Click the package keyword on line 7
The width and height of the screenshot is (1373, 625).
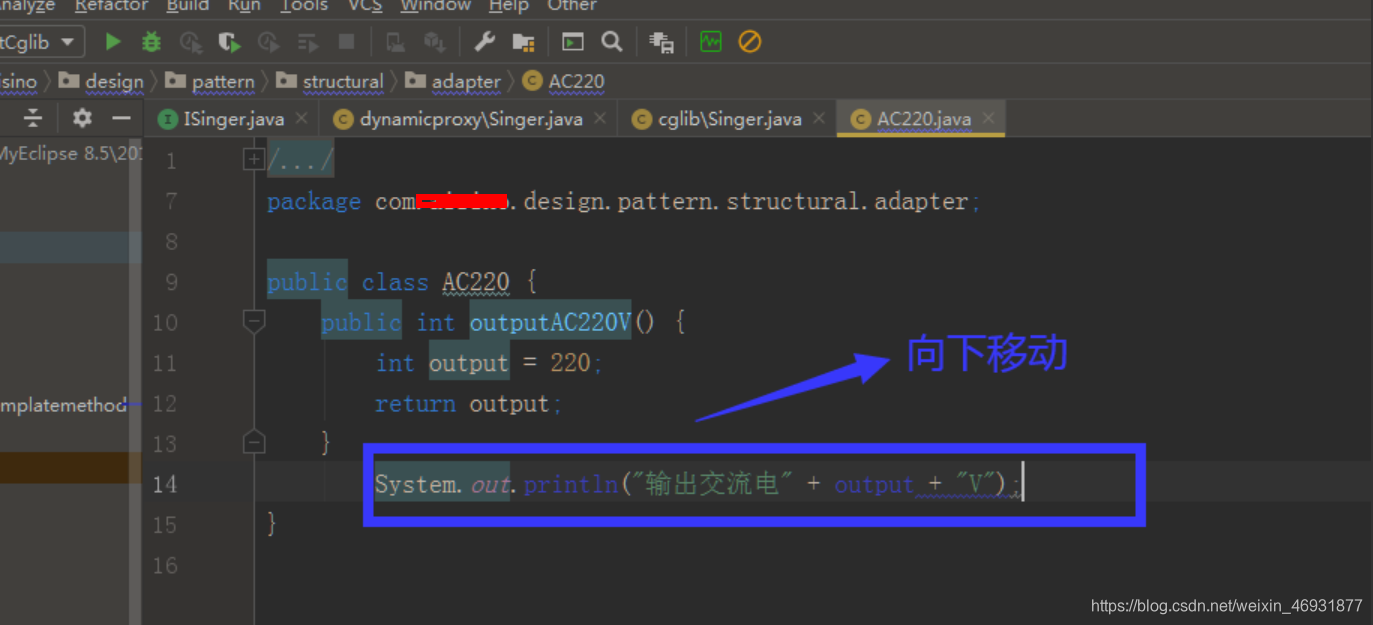click(314, 201)
